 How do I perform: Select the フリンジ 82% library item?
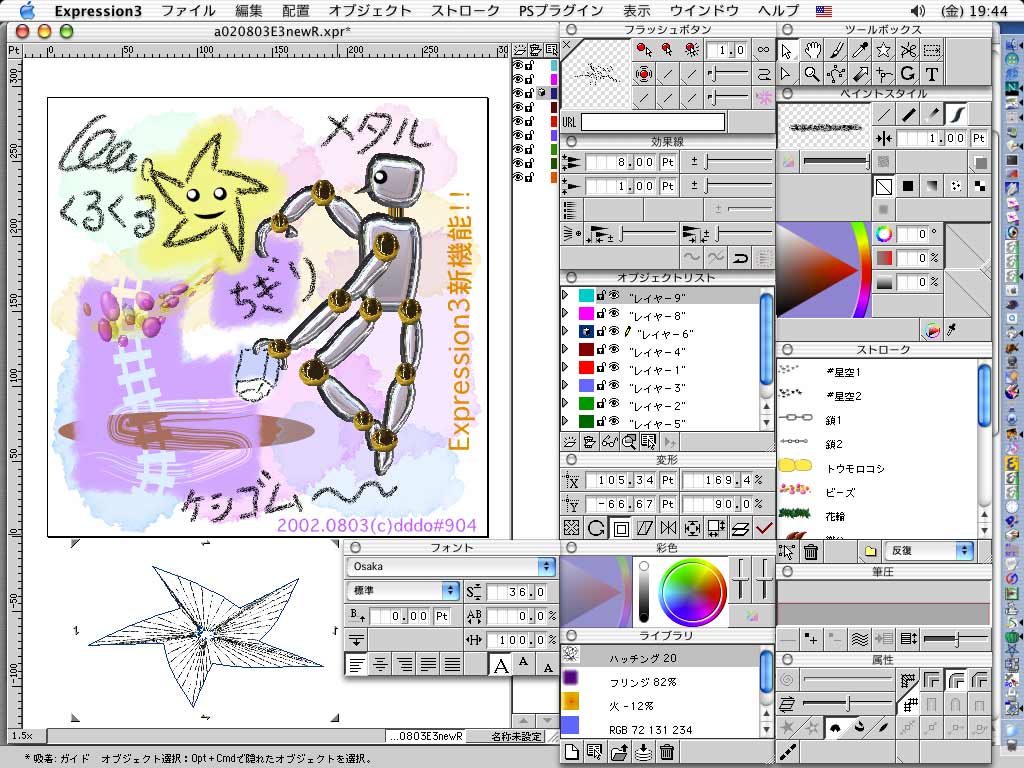pyautogui.click(x=660, y=681)
